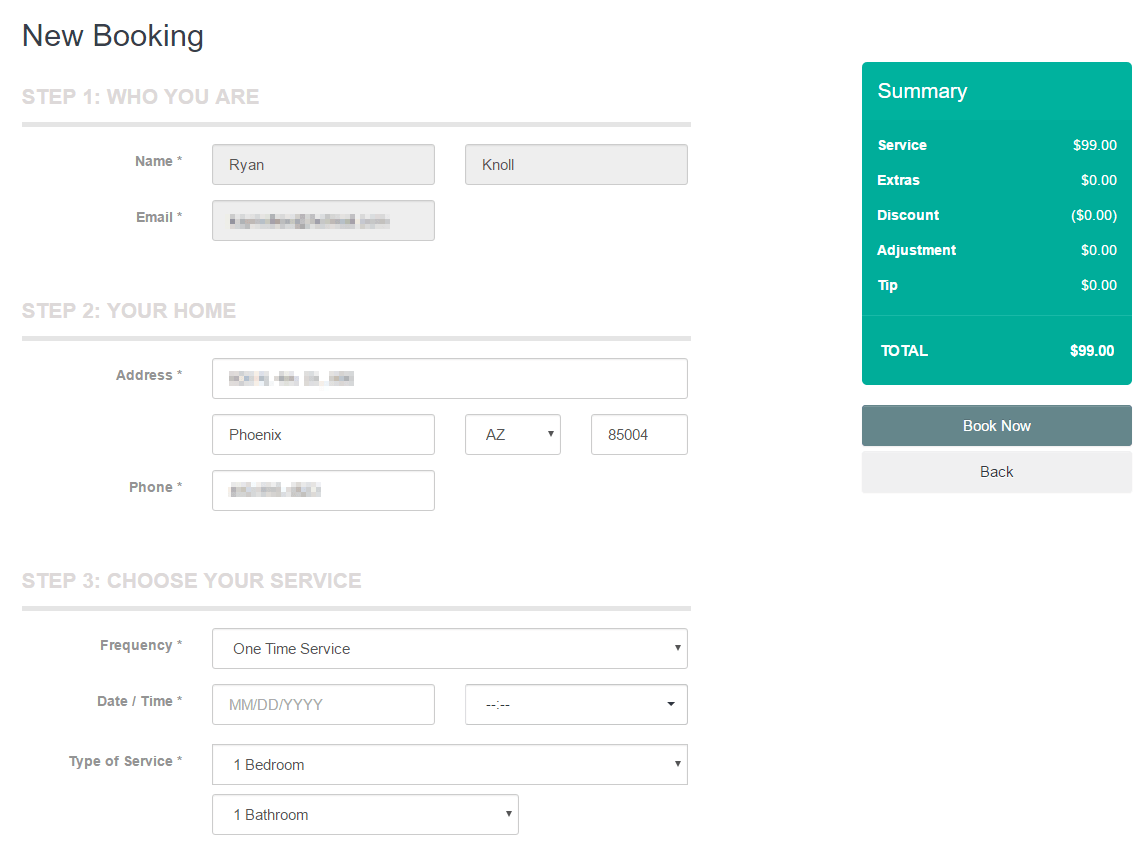Expand the Frequency dropdown
The image size is (1144, 843).
(449, 649)
